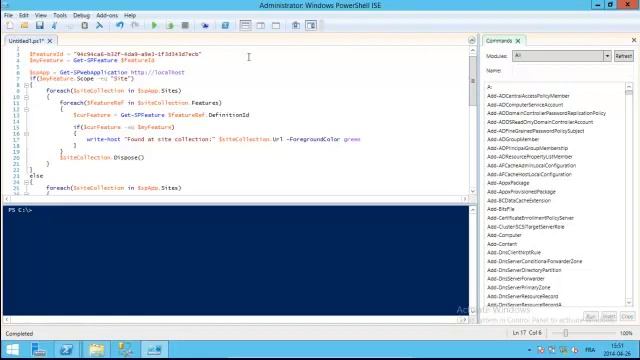
Task: Click script pane horizontal scrollbar right arrow
Action: click(464, 199)
